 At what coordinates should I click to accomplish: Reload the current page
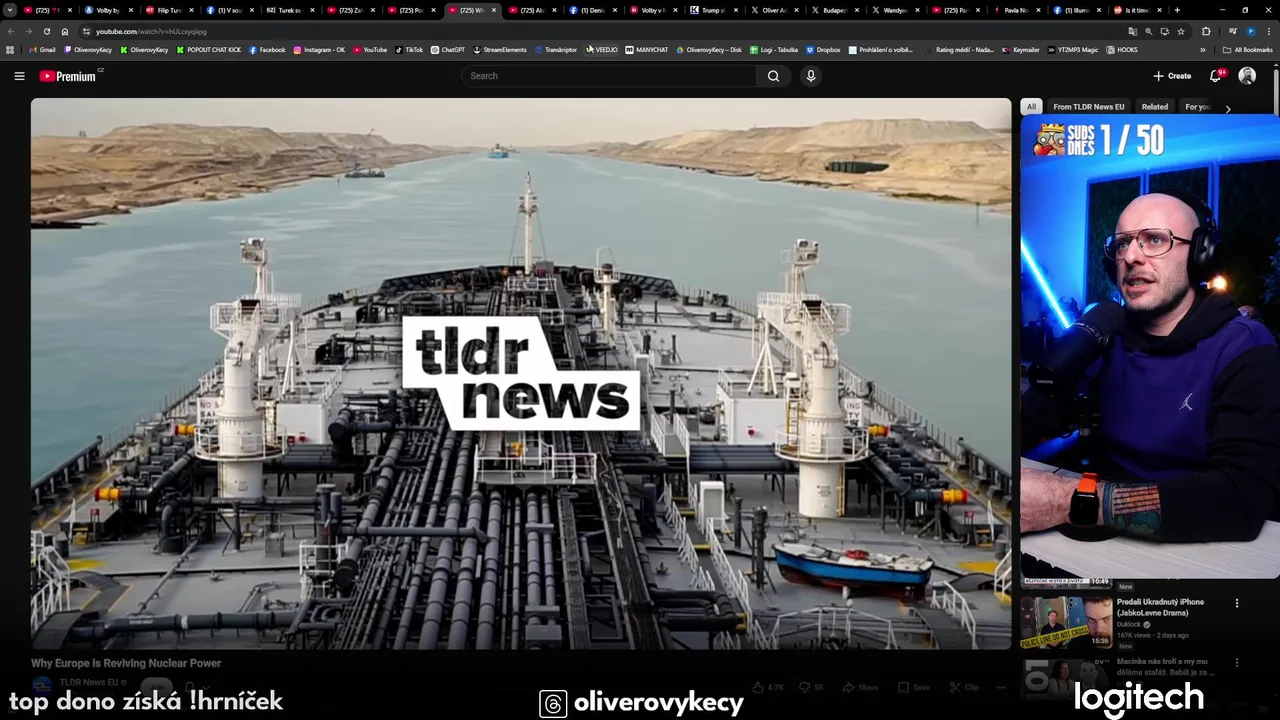[x=47, y=31]
